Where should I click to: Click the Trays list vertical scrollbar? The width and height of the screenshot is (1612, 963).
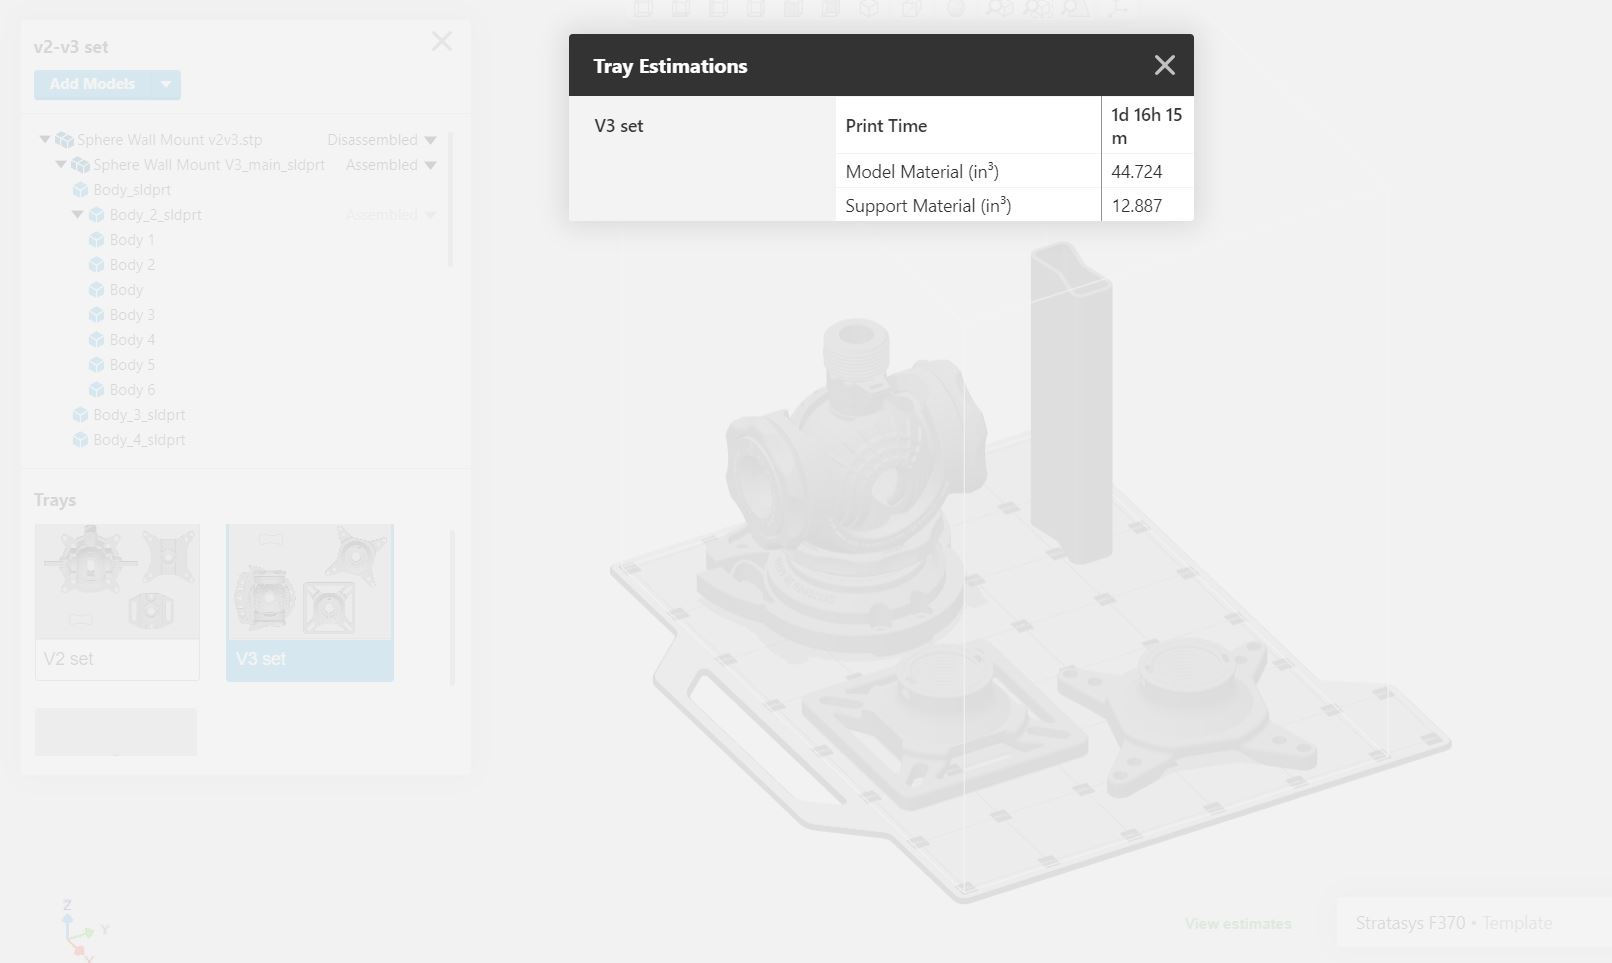452,608
